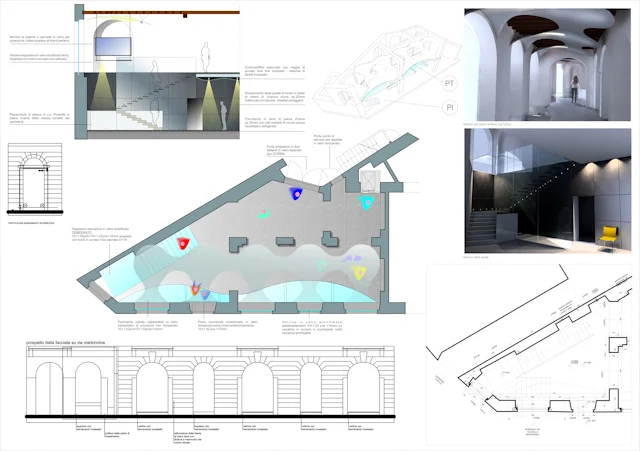This screenshot has height=451, width=640.
Task: Click the dark blue display marker on plan
Action: coord(296,193)
